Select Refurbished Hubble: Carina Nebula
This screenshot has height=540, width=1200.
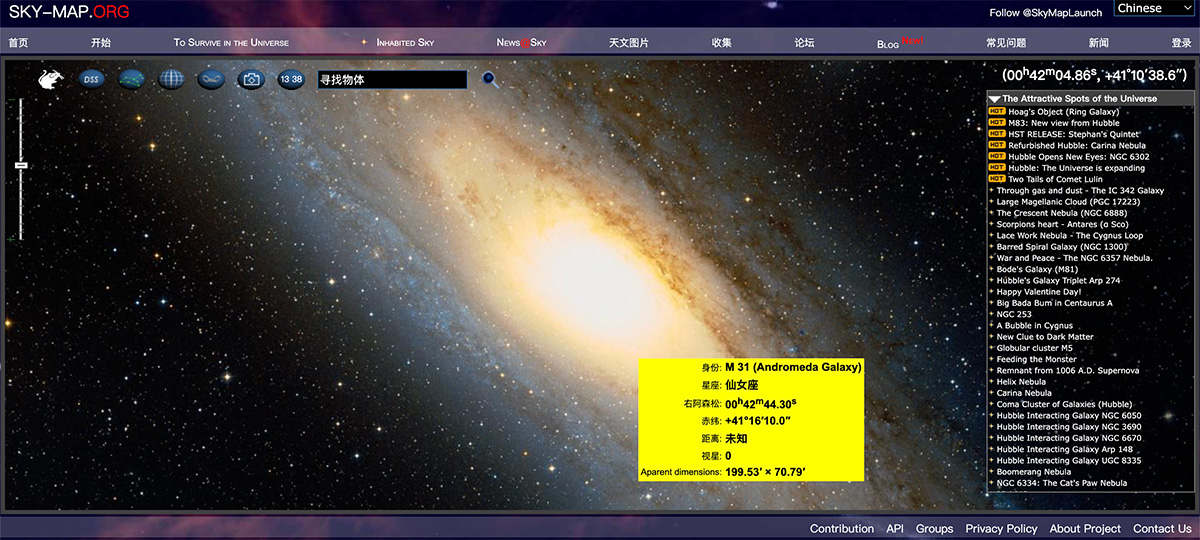coord(1077,145)
